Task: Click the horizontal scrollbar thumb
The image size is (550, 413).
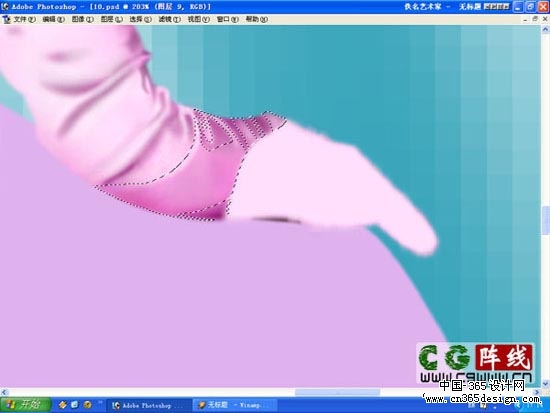Action: [x=337, y=392]
